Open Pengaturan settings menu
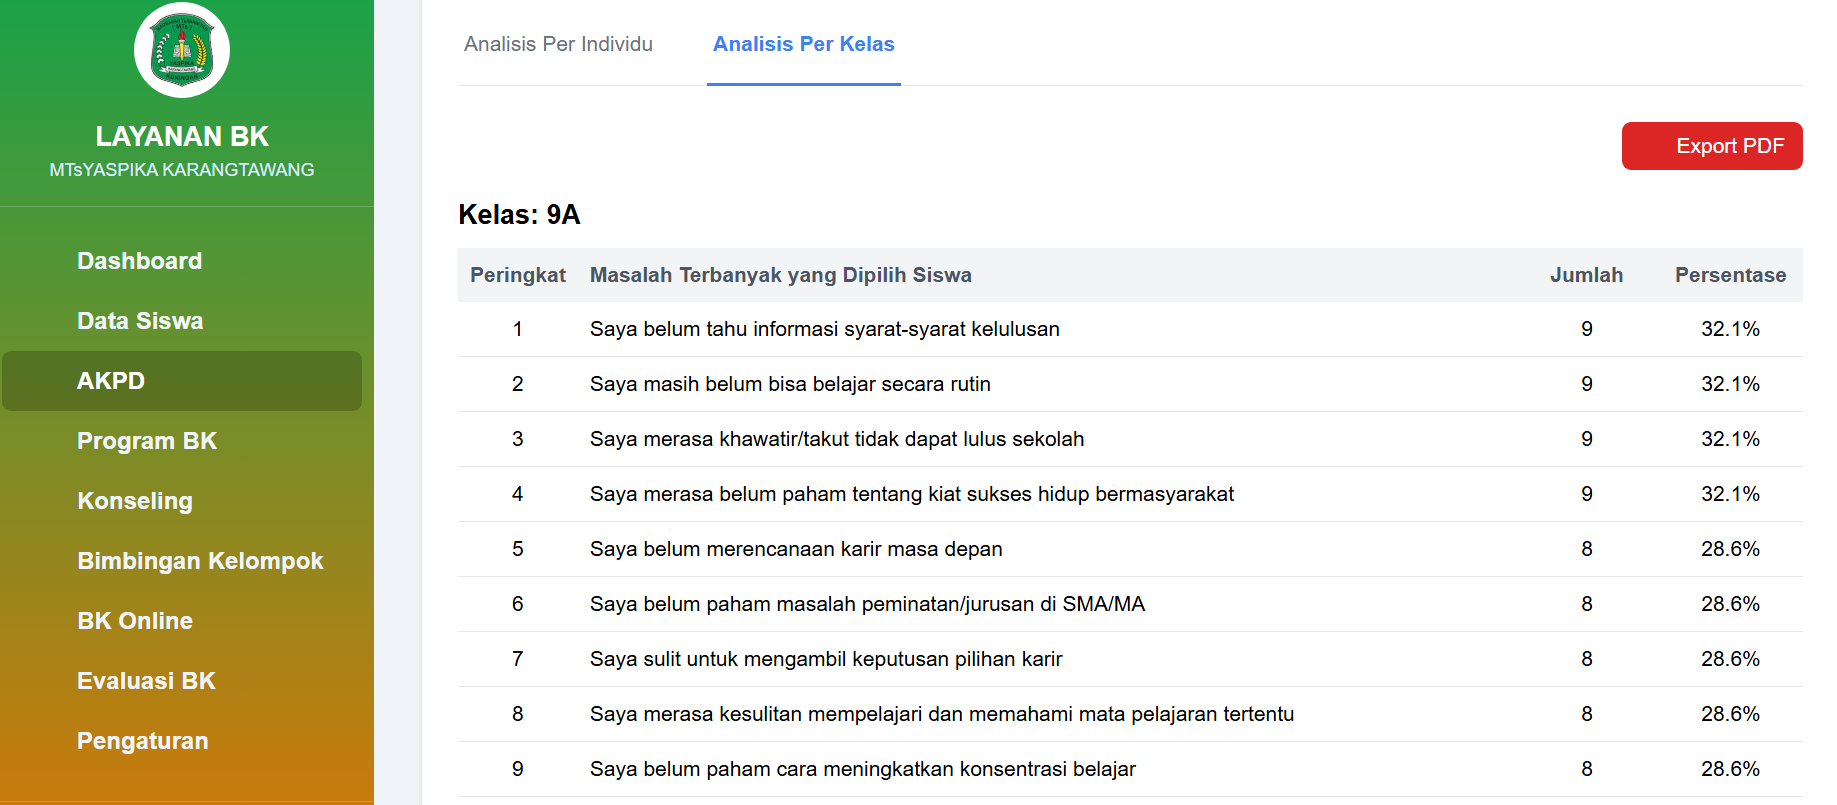 (x=143, y=741)
